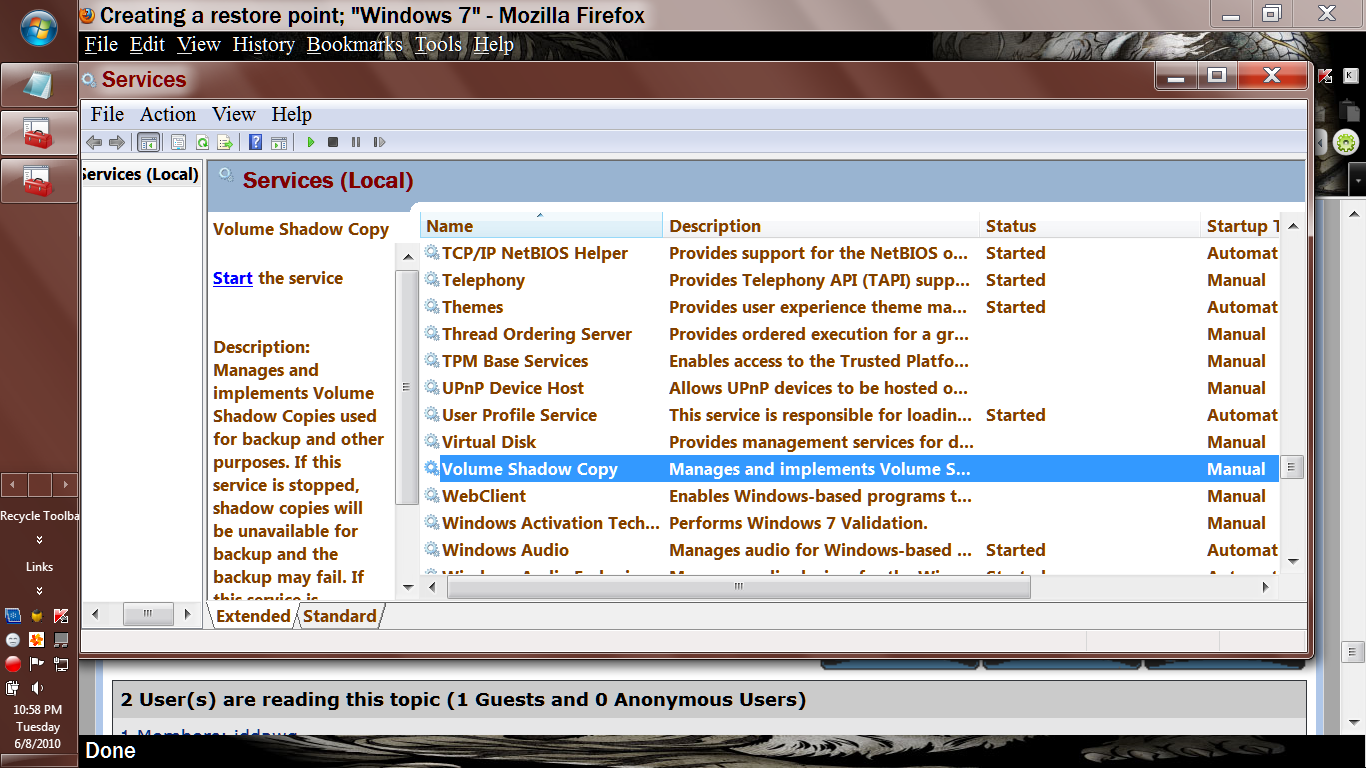Click the orange flower tray icon
The image size is (1366, 768).
[x=36, y=639]
